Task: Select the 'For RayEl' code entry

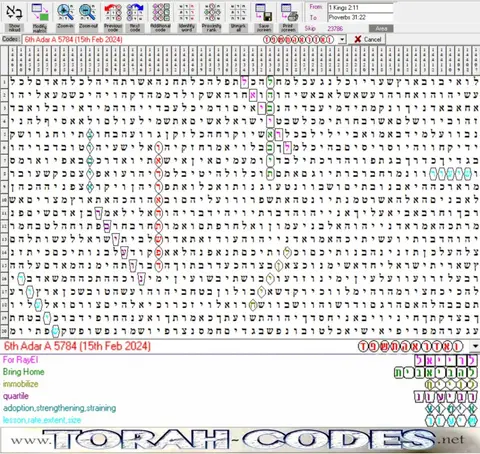Action: pyautogui.click(x=20, y=360)
